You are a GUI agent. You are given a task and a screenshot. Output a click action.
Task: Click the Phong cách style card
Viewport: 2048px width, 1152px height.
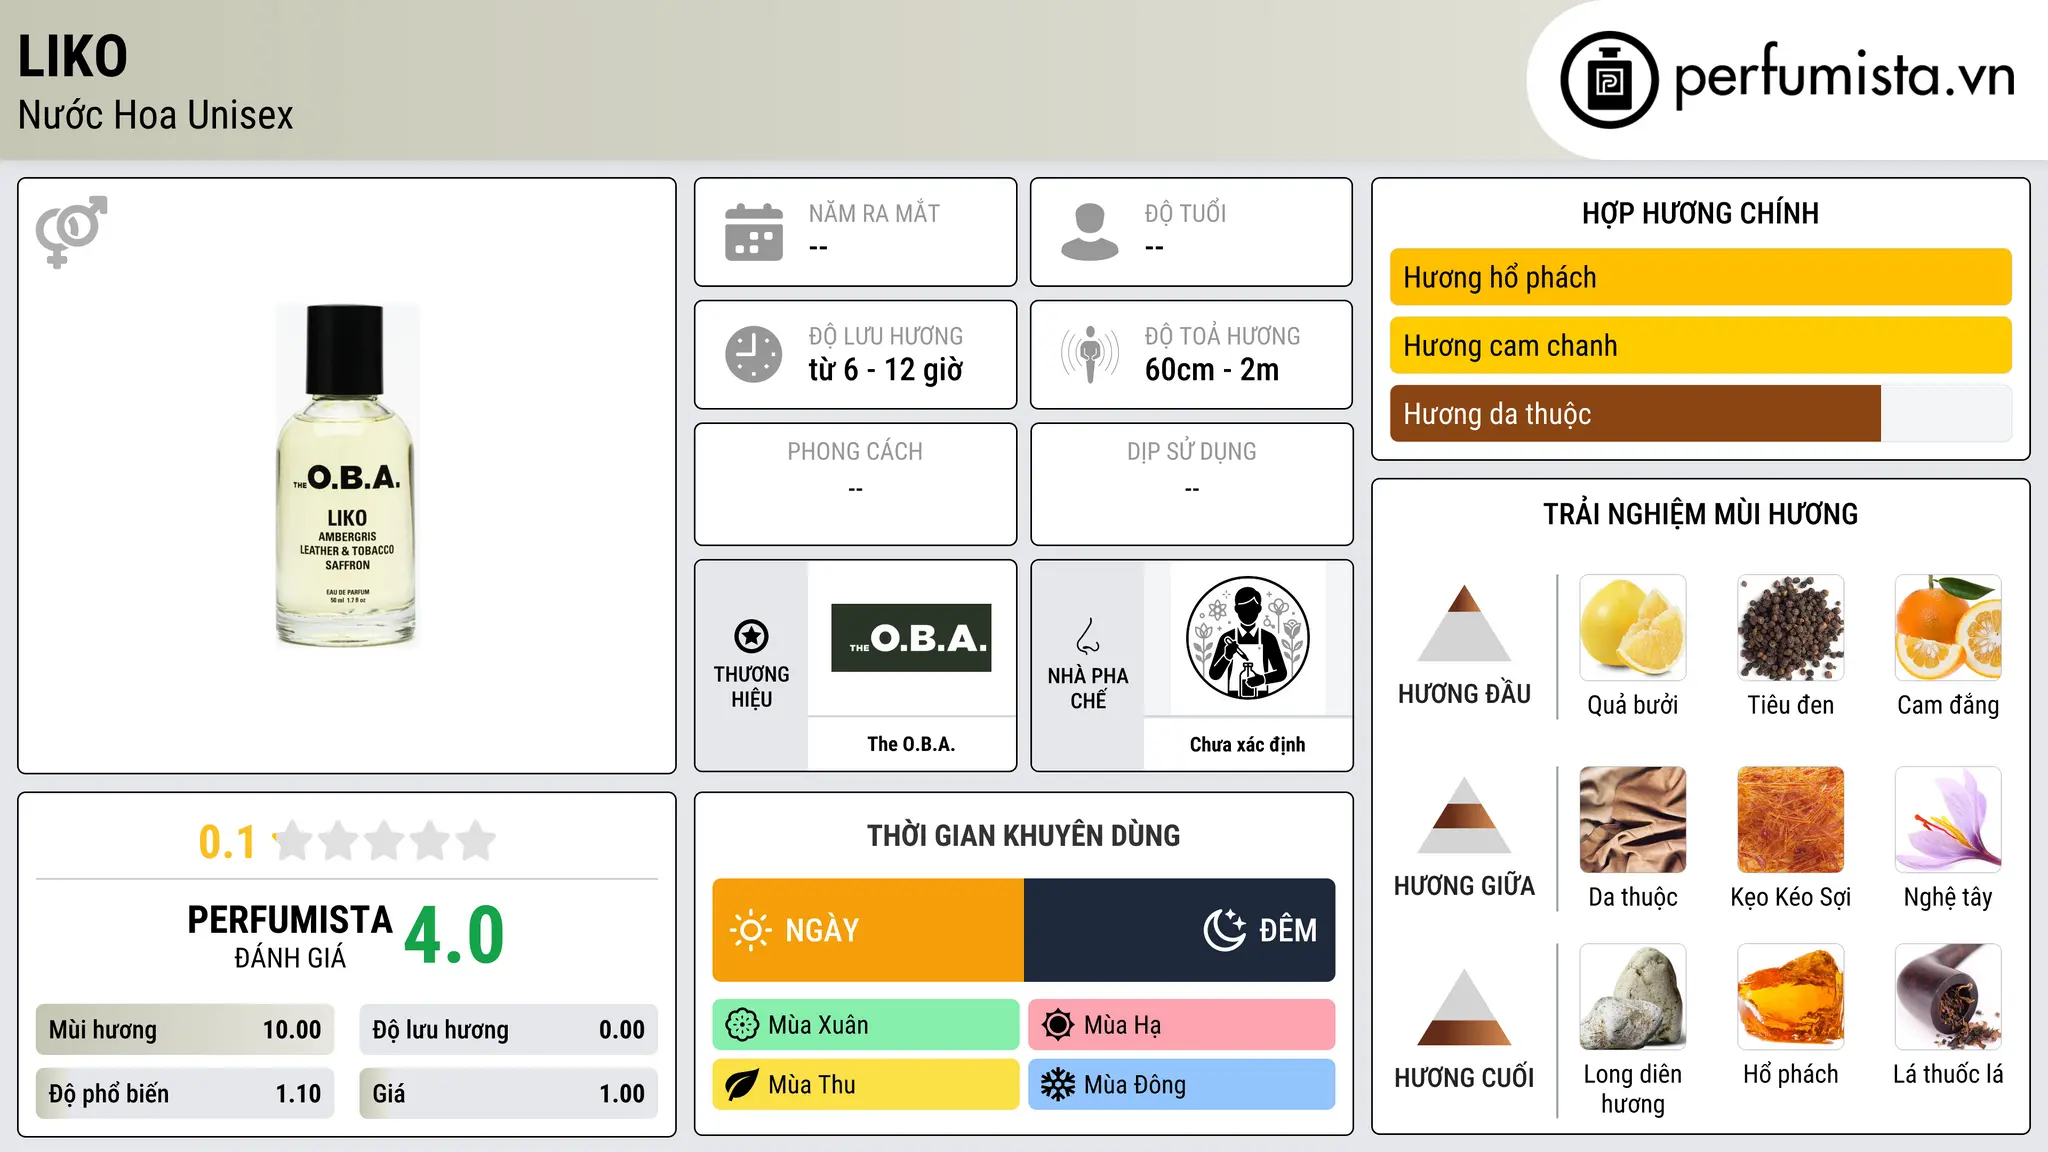click(856, 484)
